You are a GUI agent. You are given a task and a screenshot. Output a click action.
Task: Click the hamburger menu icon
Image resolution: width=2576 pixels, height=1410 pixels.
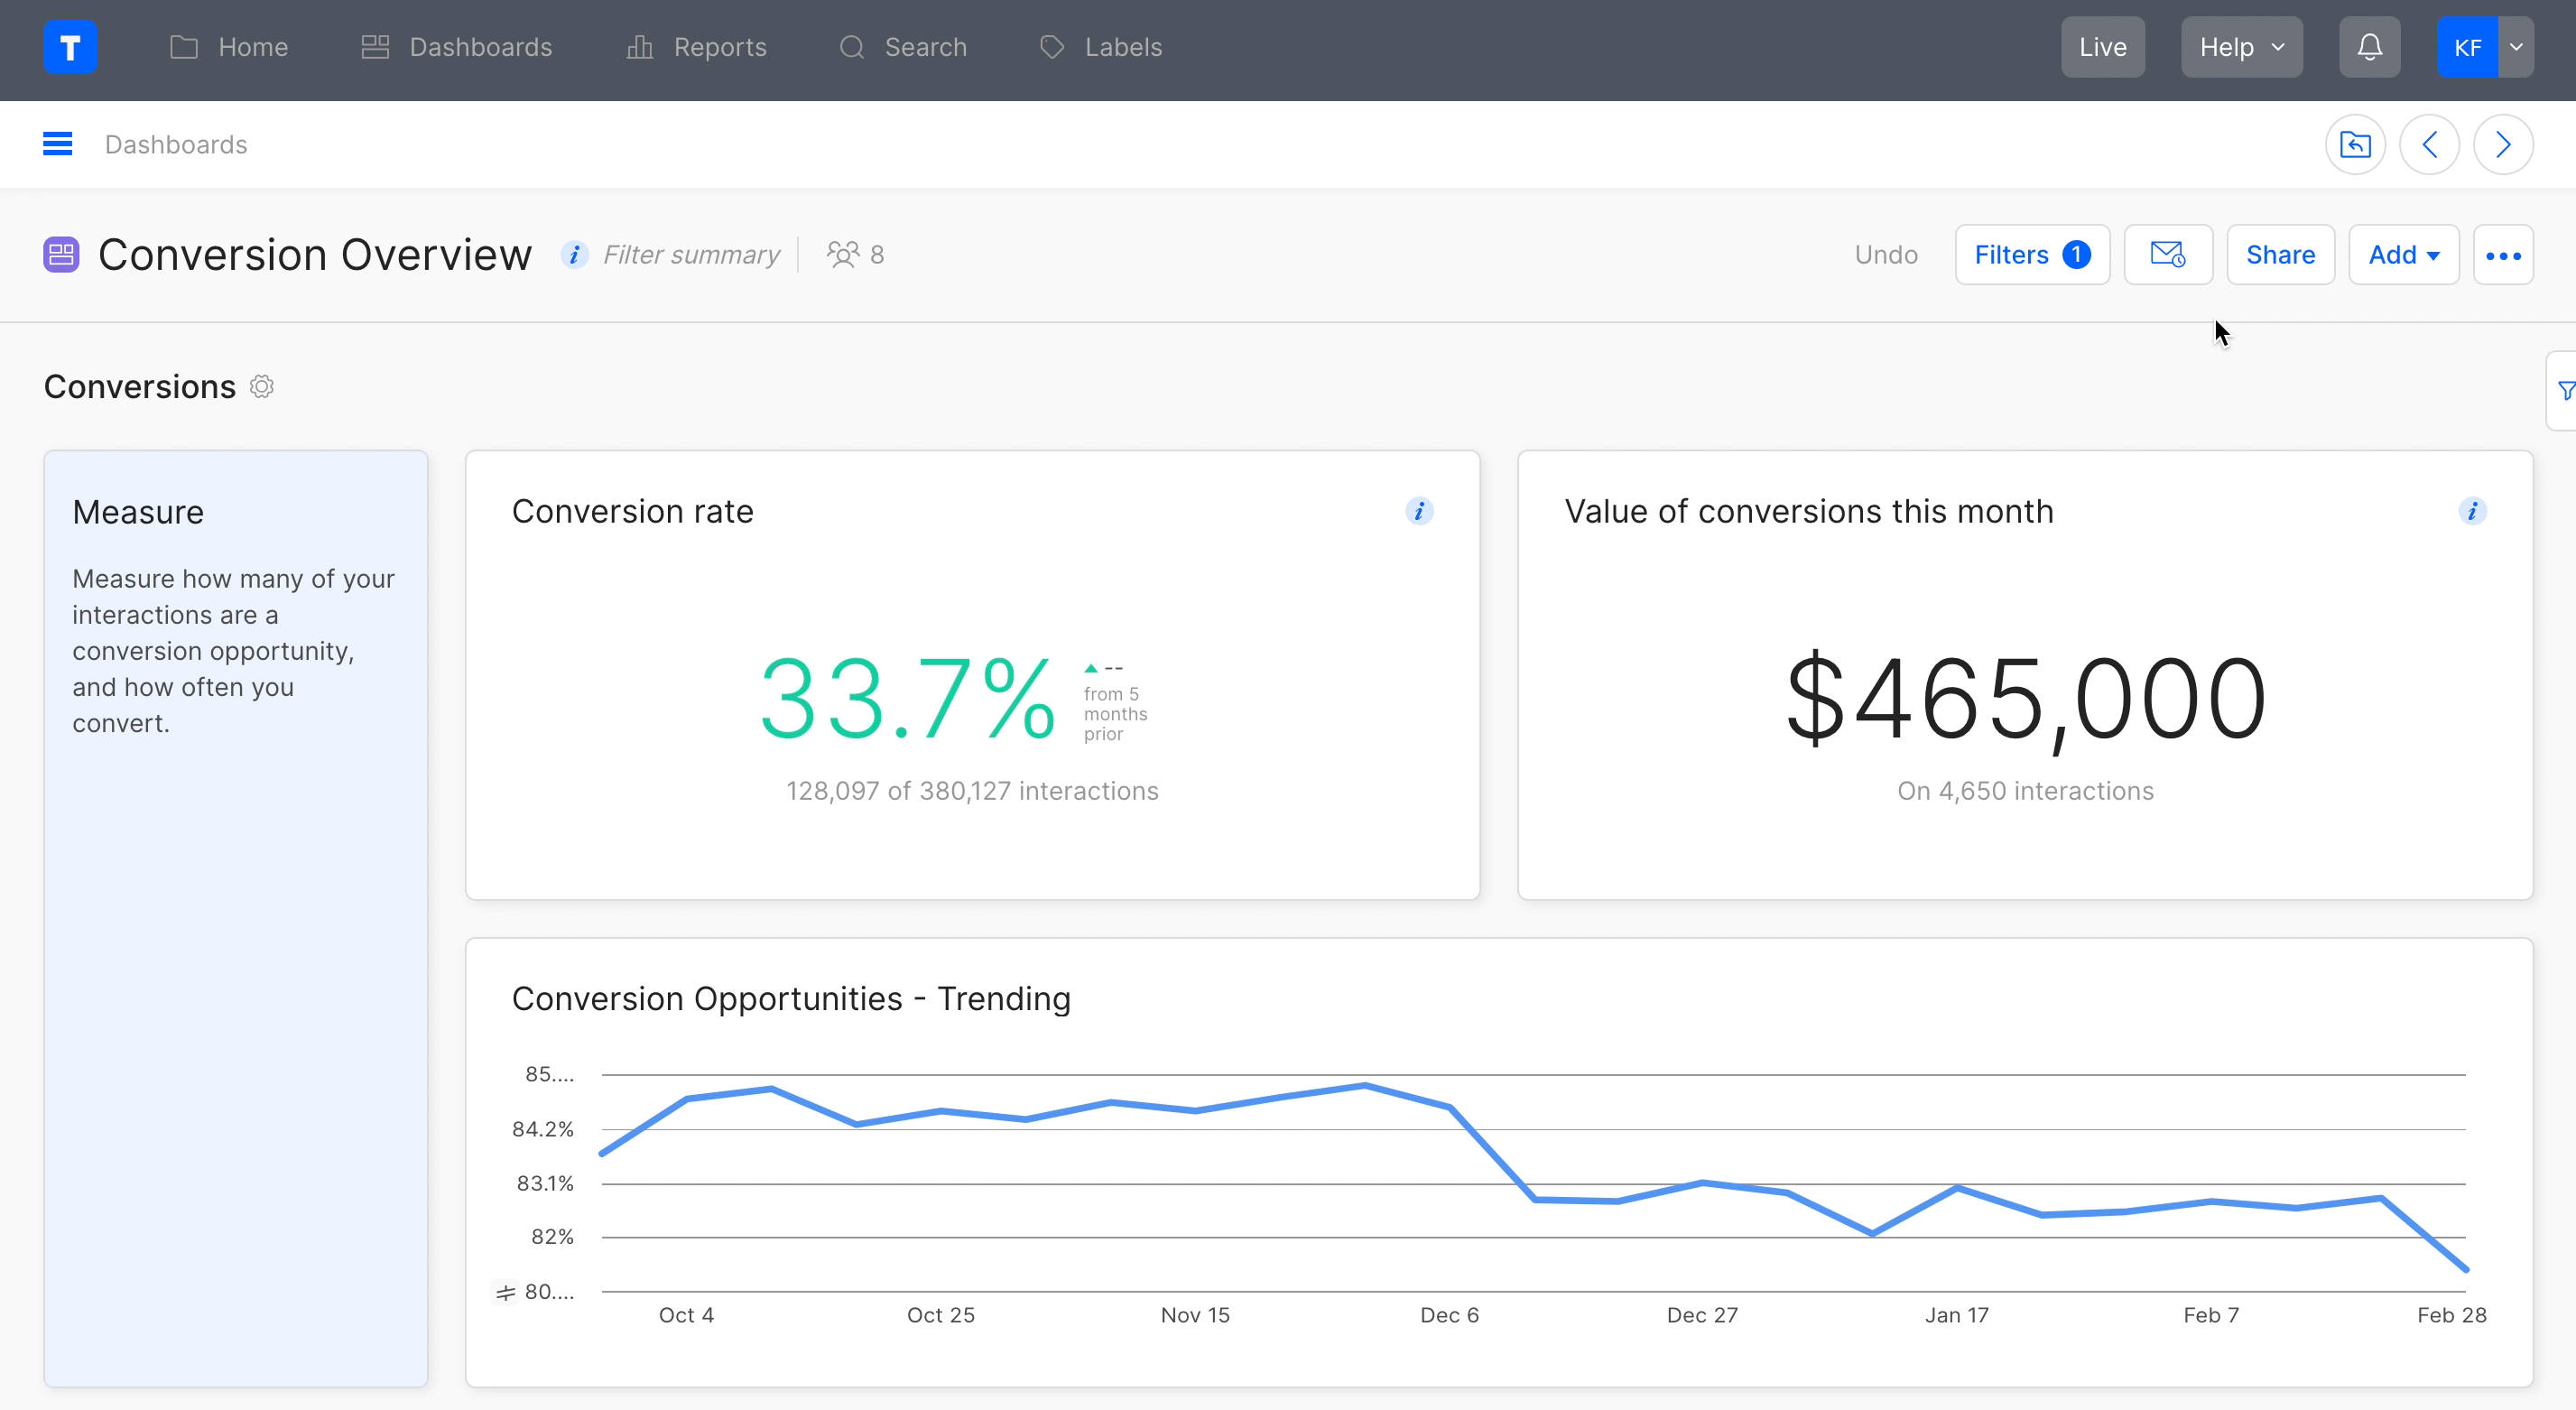pos(58,144)
